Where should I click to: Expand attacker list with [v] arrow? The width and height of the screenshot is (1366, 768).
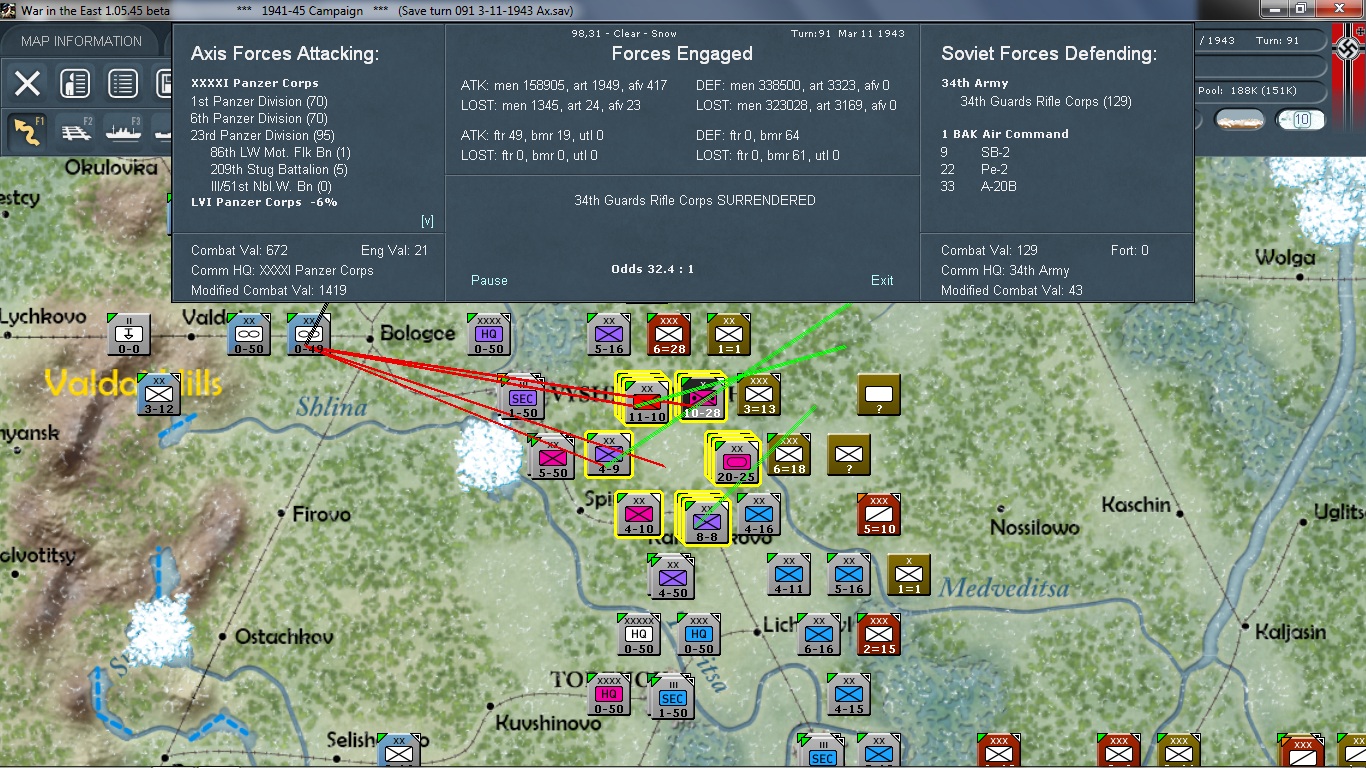click(427, 220)
